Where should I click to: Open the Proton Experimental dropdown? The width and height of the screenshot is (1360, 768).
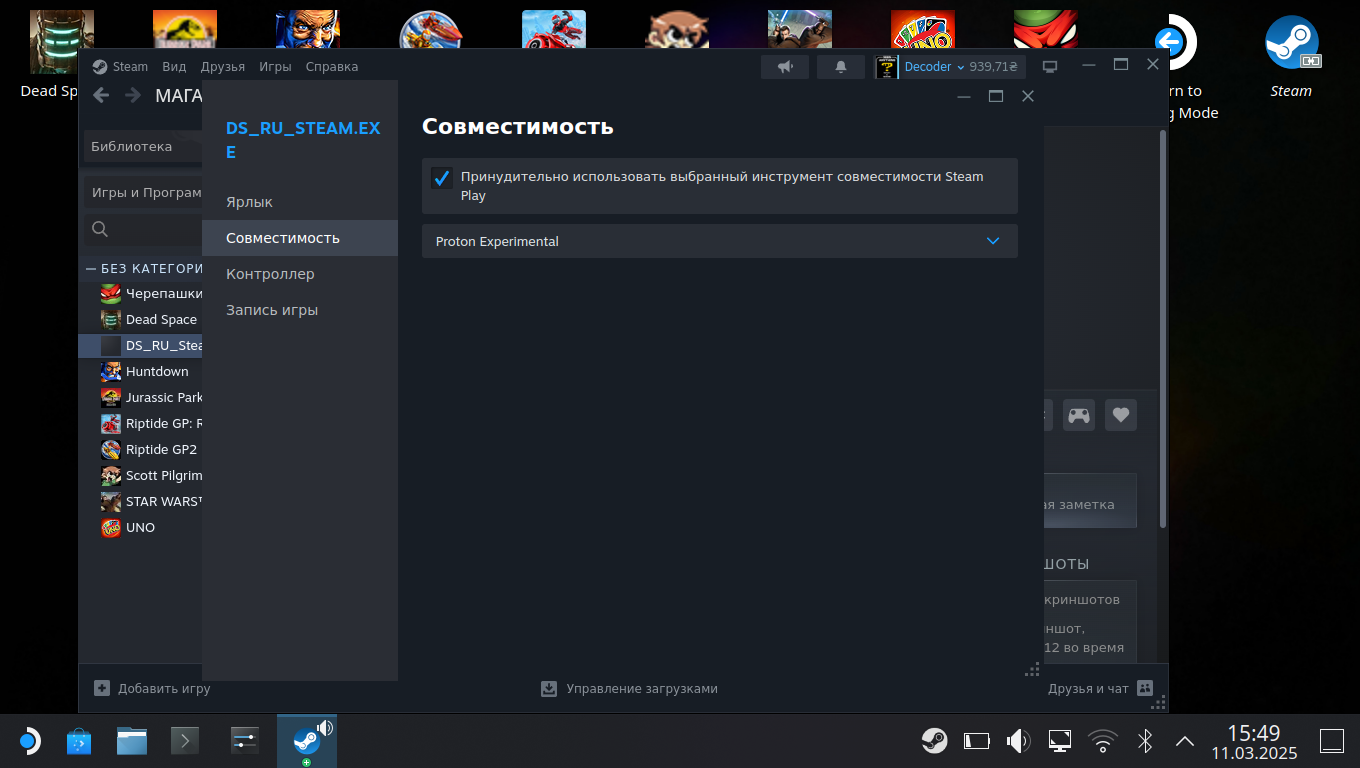pos(720,241)
